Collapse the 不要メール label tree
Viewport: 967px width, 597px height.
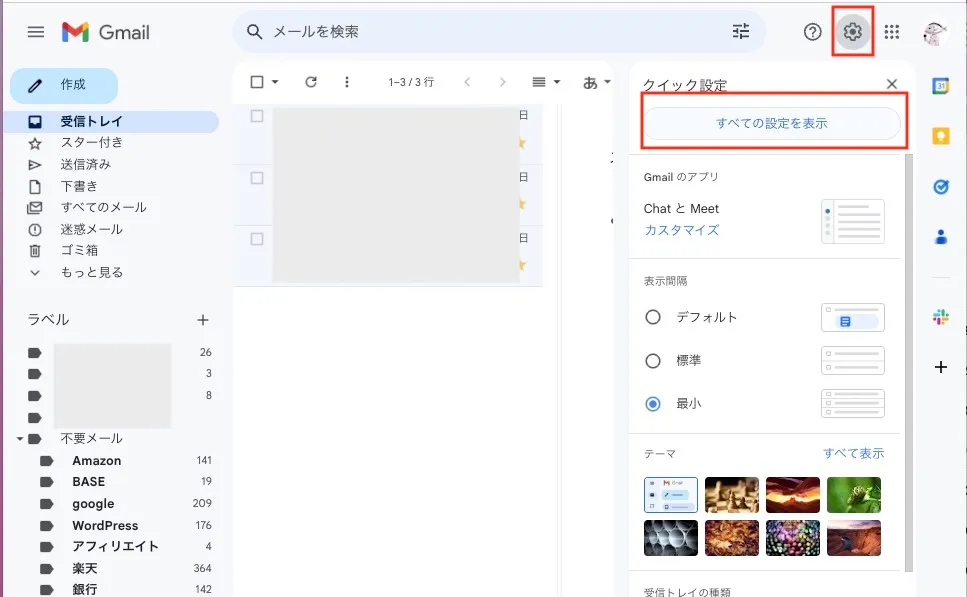(20, 438)
